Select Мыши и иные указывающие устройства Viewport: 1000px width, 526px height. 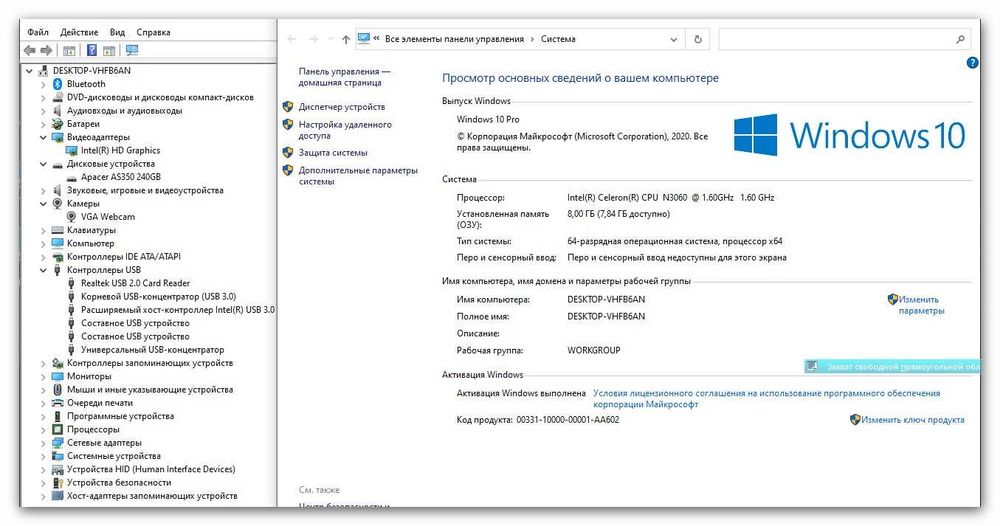click(150, 390)
